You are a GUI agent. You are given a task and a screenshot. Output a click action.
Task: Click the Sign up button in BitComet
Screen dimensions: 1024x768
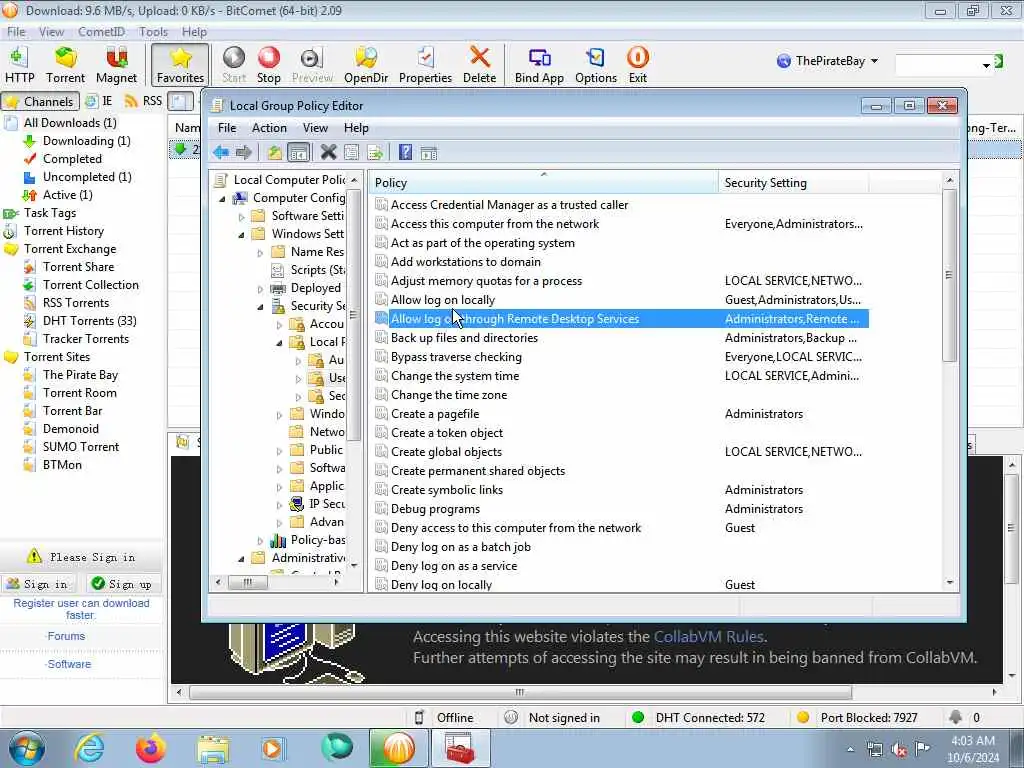122,584
